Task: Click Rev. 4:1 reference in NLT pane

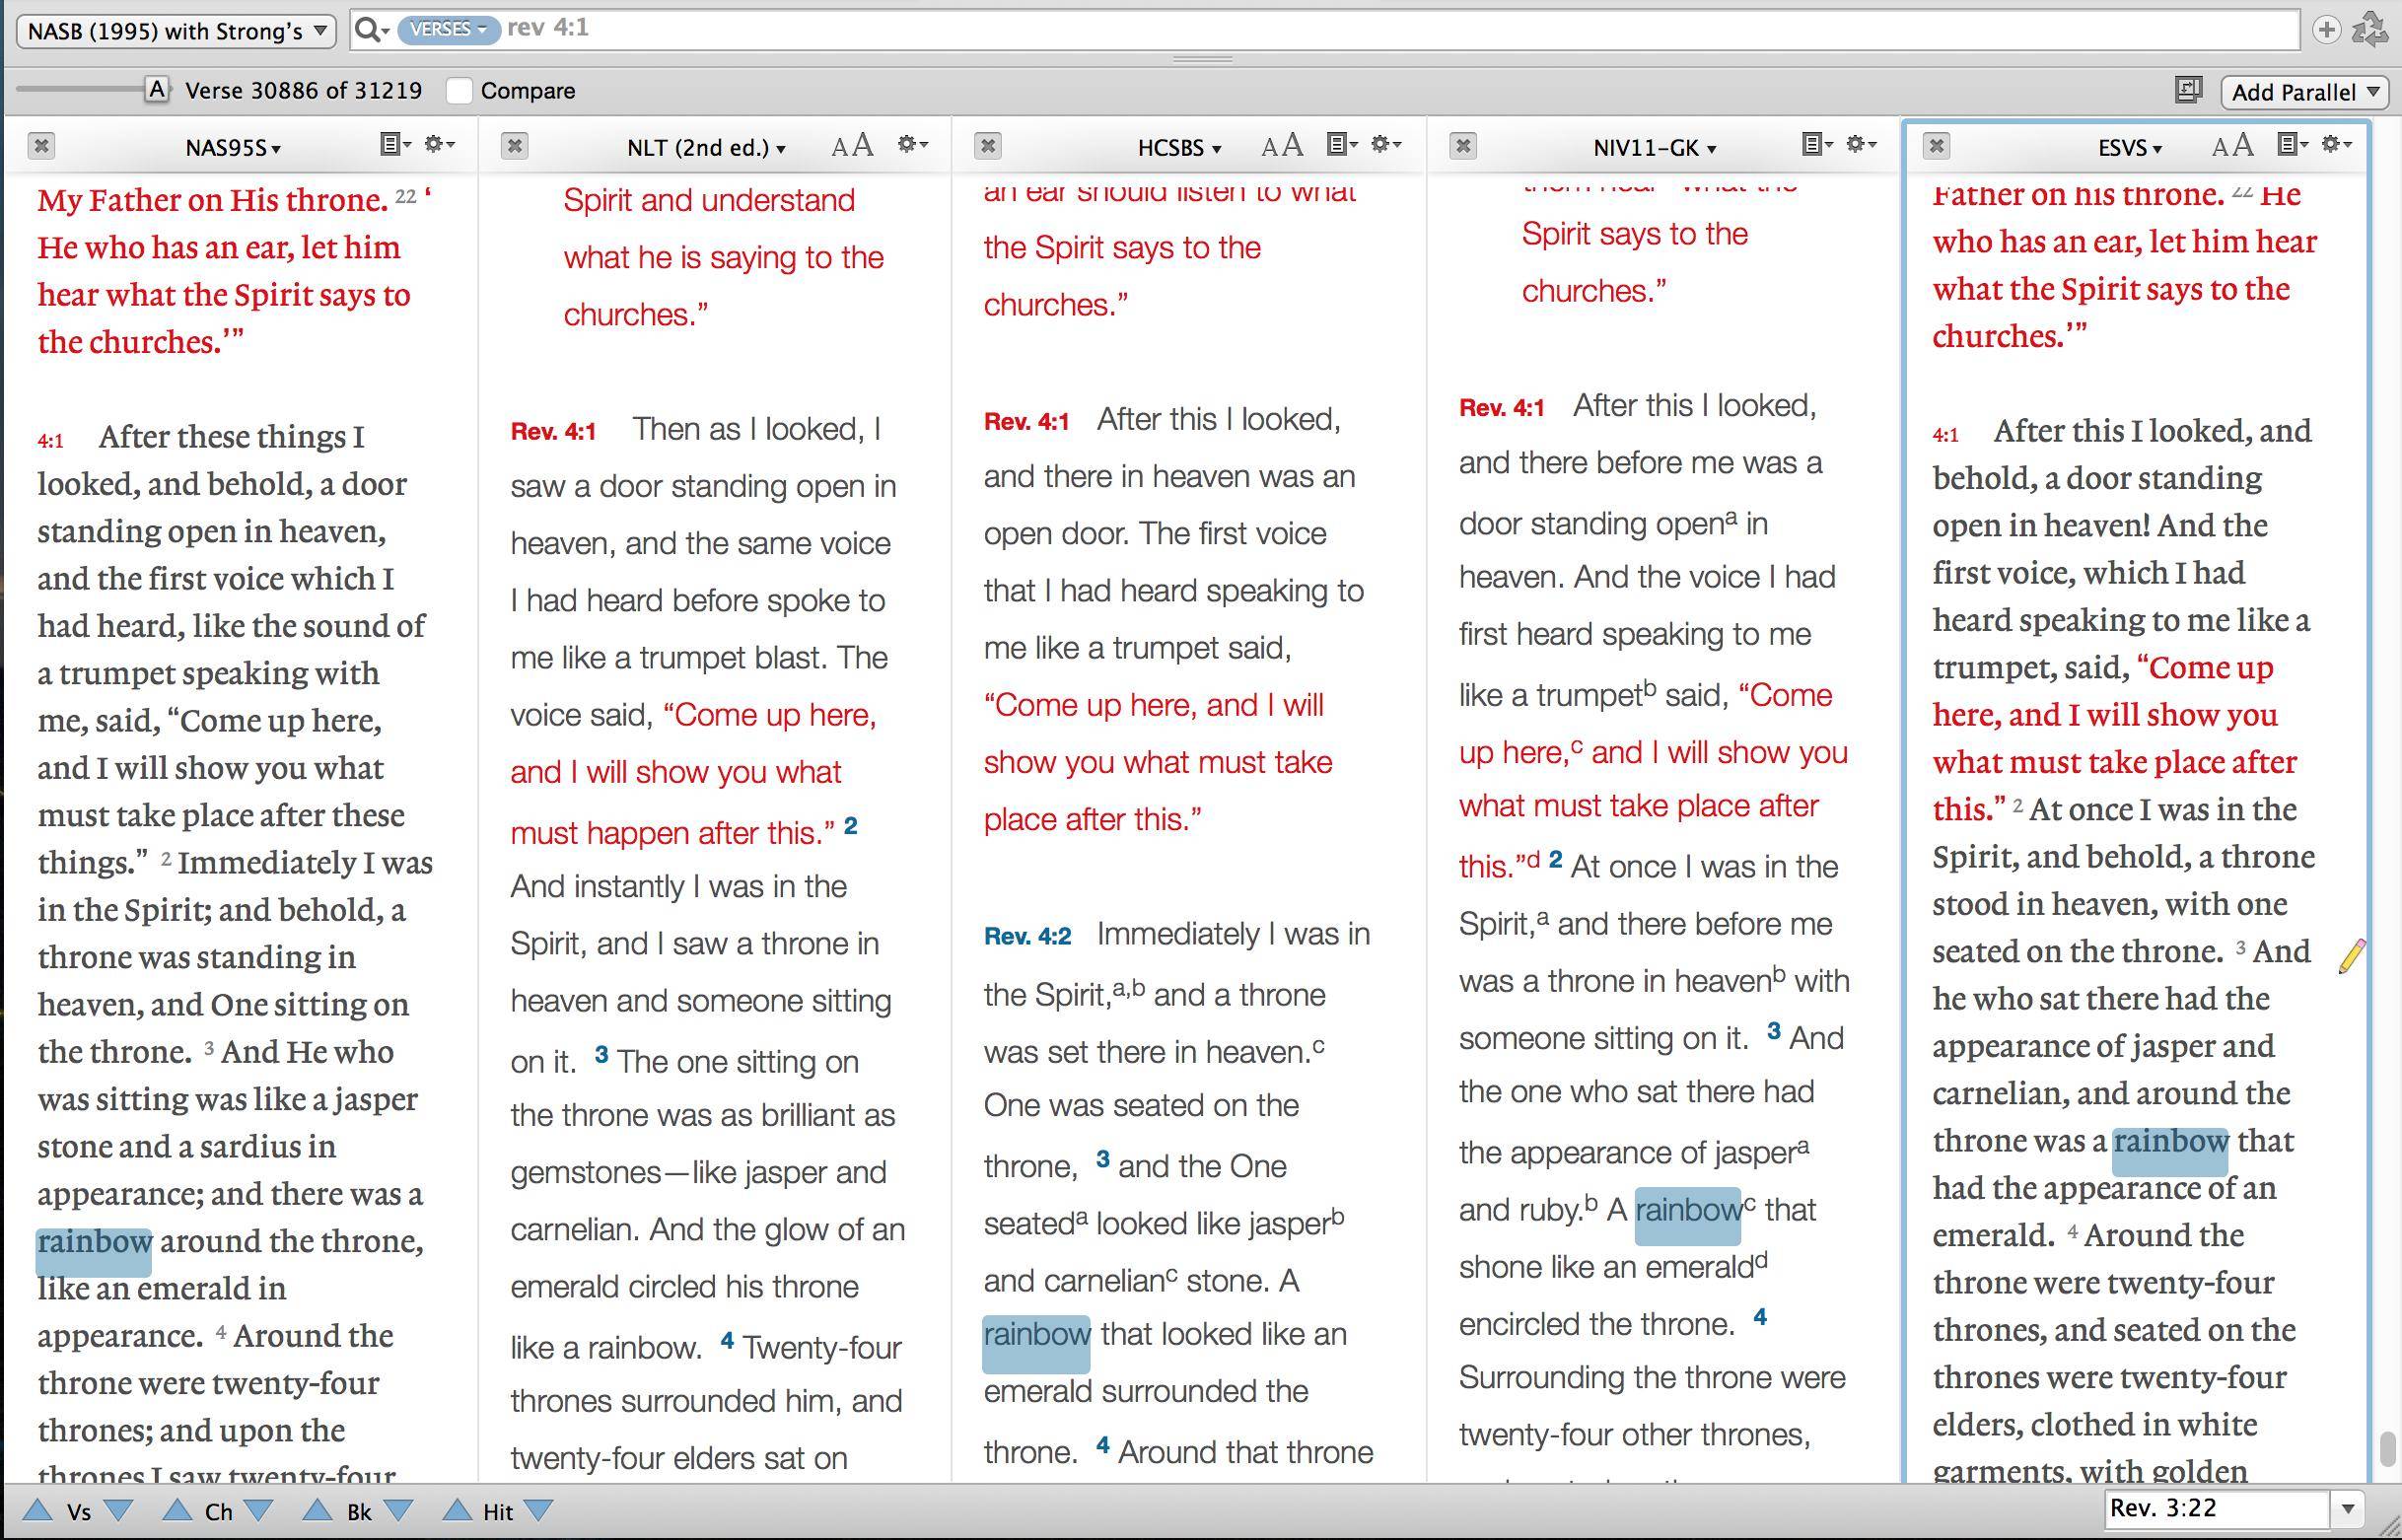Action: click(x=553, y=431)
